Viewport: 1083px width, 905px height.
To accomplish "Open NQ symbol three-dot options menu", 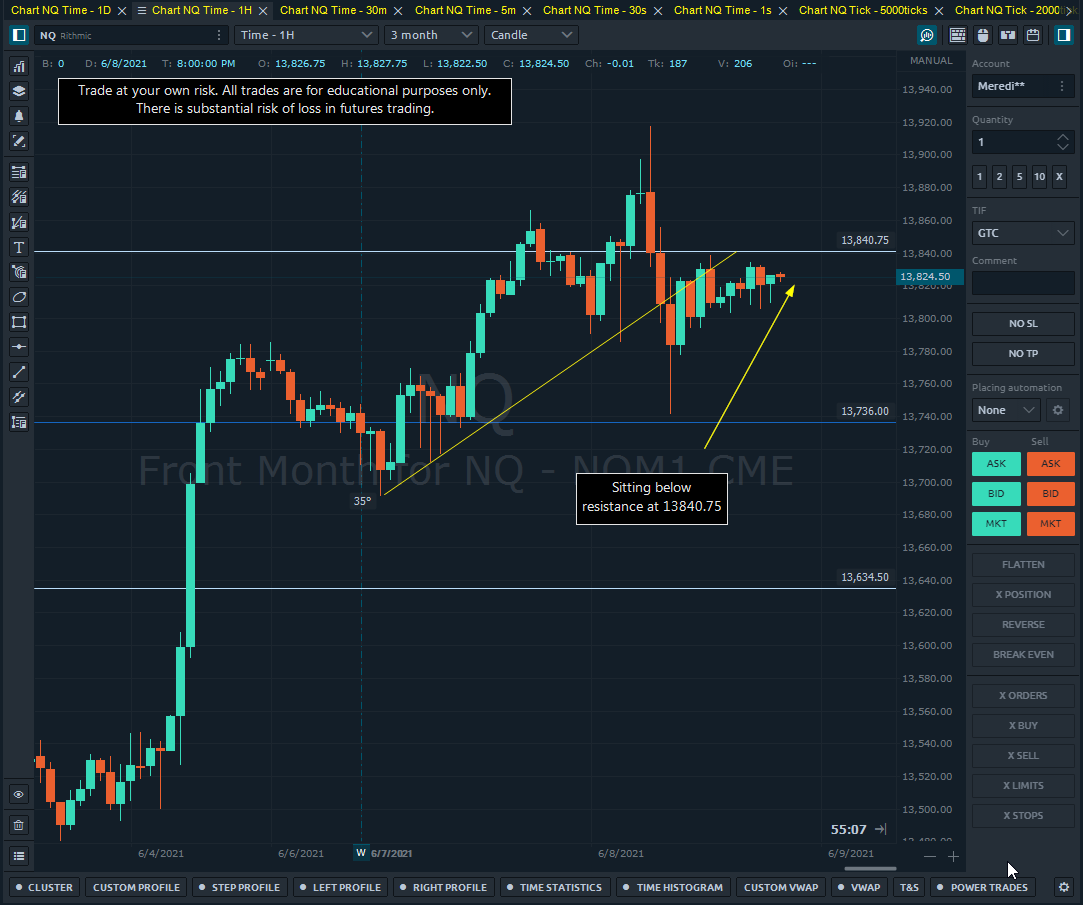I will click(x=219, y=35).
